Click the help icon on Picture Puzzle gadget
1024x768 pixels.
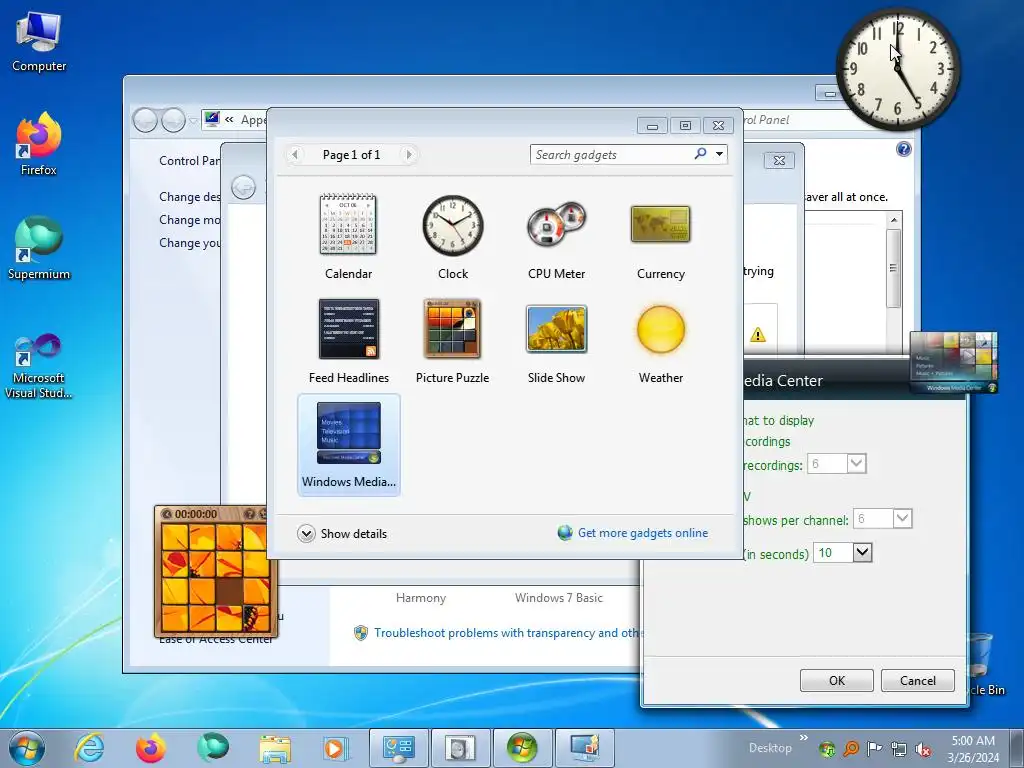249,514
